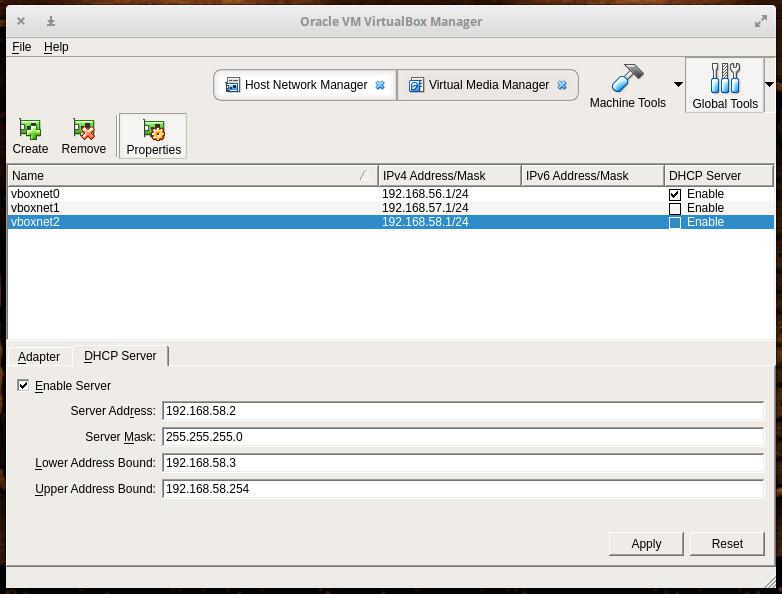Viewport: 782px width, 594px height.
Task: Open the Global Tools dropdown arrow
Action: (x=769, y=84)
